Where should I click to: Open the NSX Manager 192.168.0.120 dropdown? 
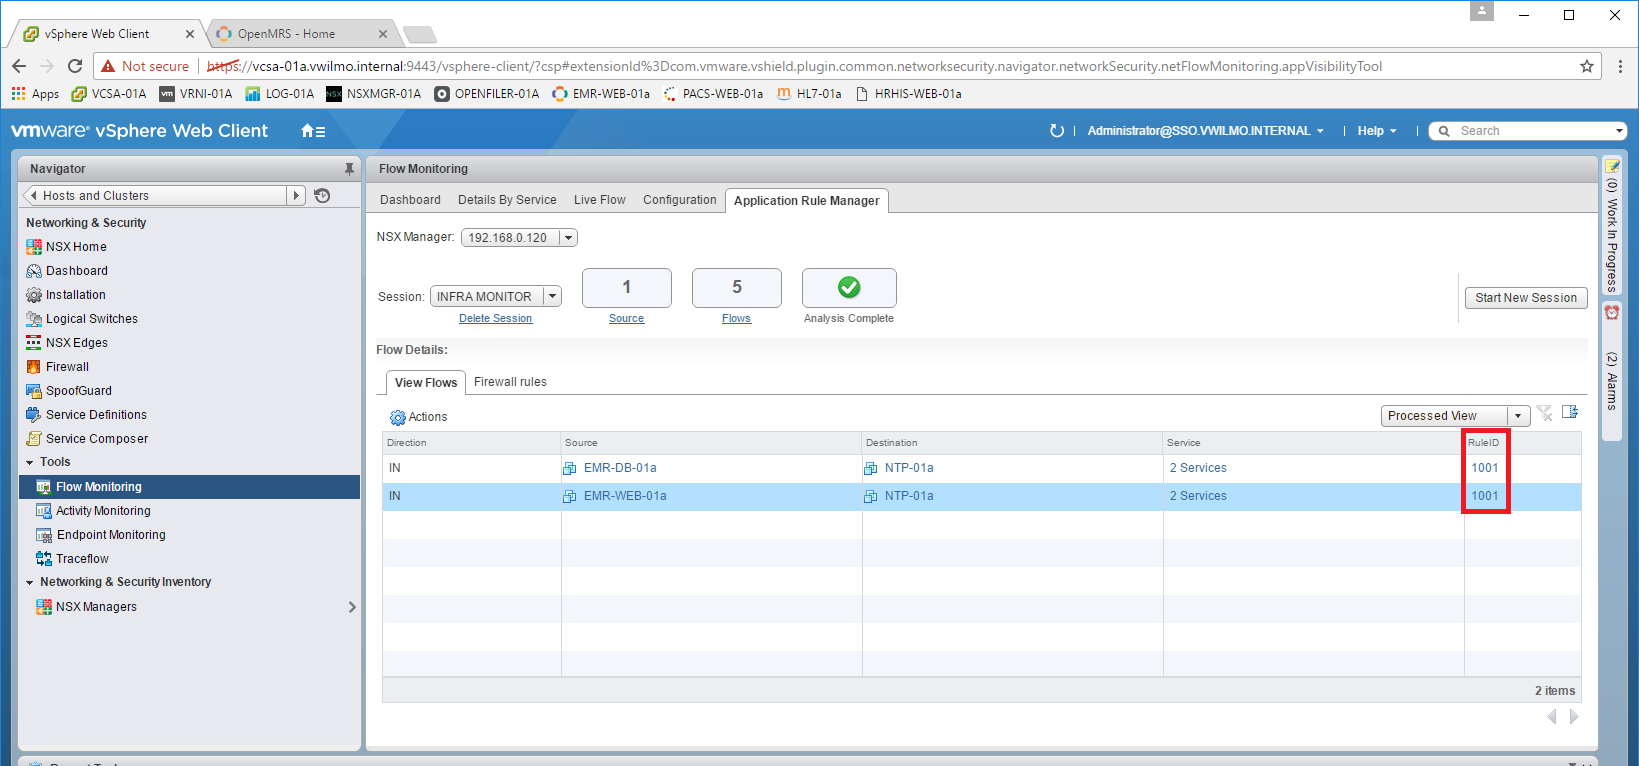point(568,238)
